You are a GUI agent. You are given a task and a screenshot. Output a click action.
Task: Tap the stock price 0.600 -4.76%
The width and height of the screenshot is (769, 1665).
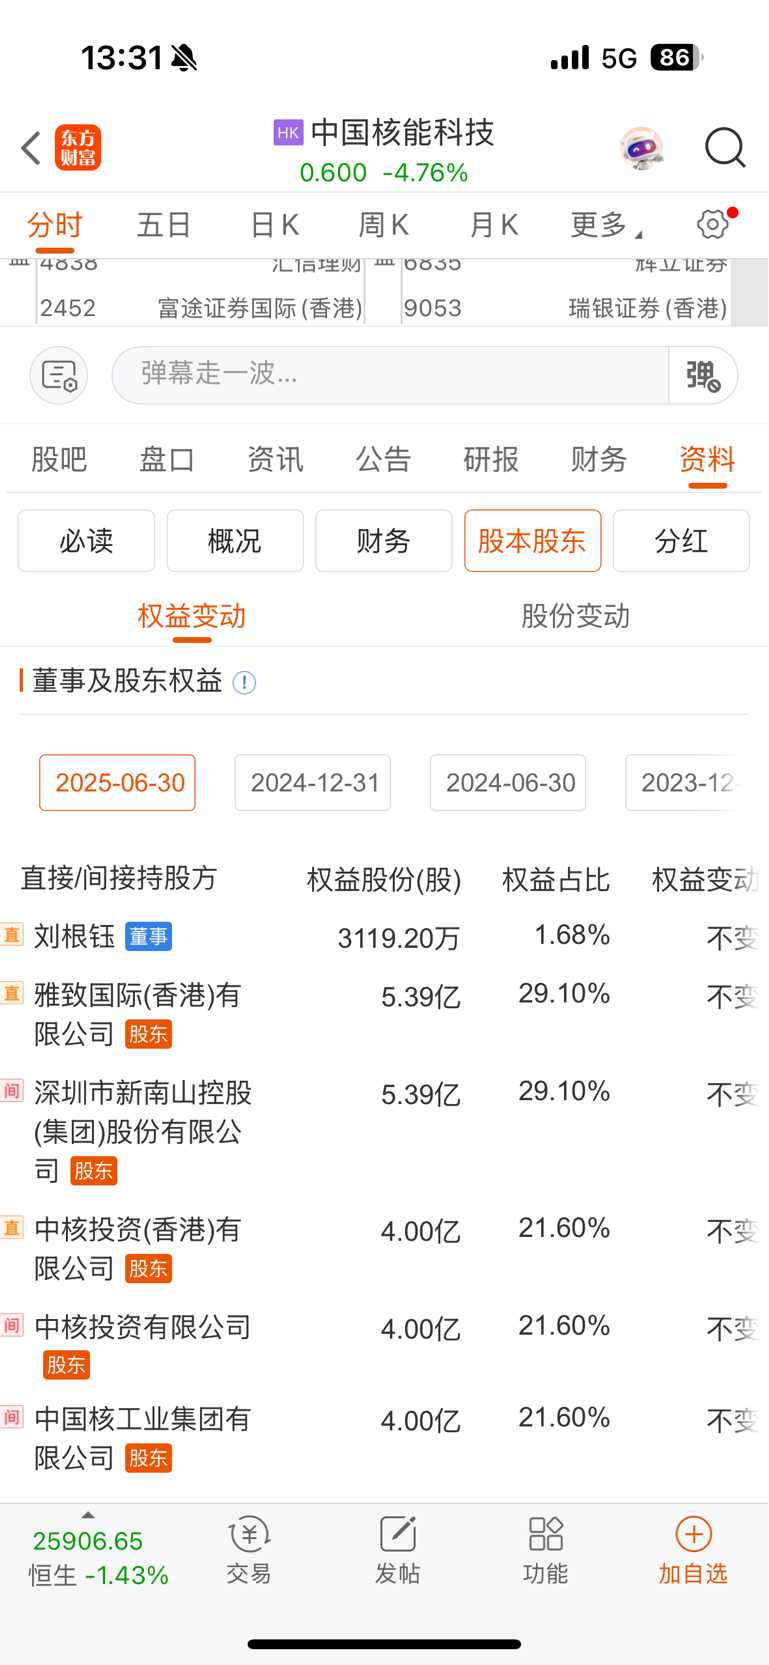click(x=384, y=173)
